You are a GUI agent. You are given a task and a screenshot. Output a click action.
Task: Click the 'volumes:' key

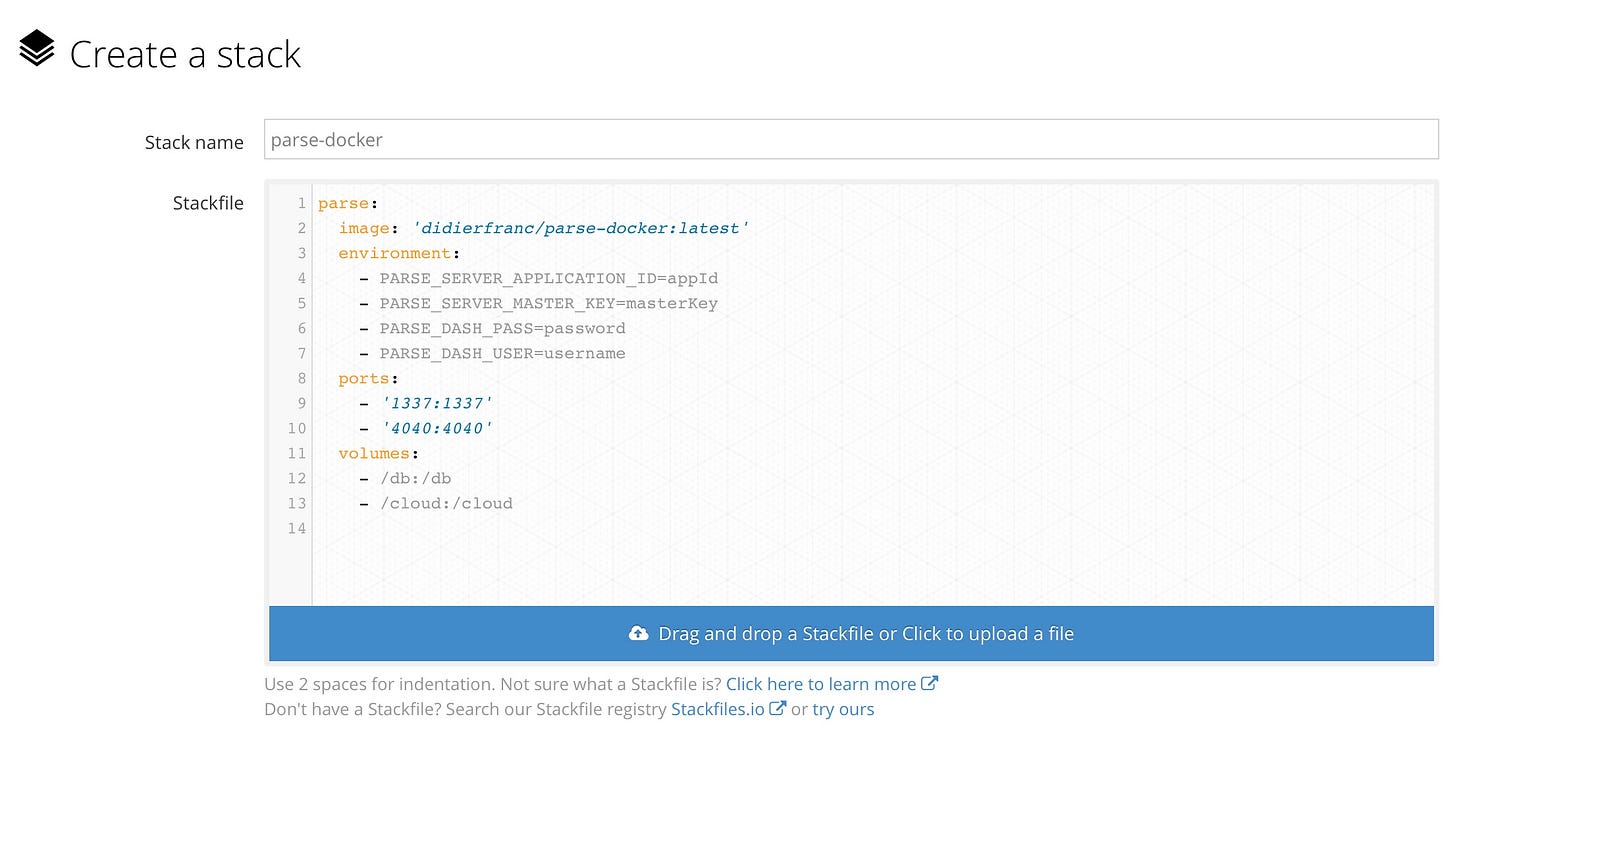pyautogui.click(x=378, y=453)
